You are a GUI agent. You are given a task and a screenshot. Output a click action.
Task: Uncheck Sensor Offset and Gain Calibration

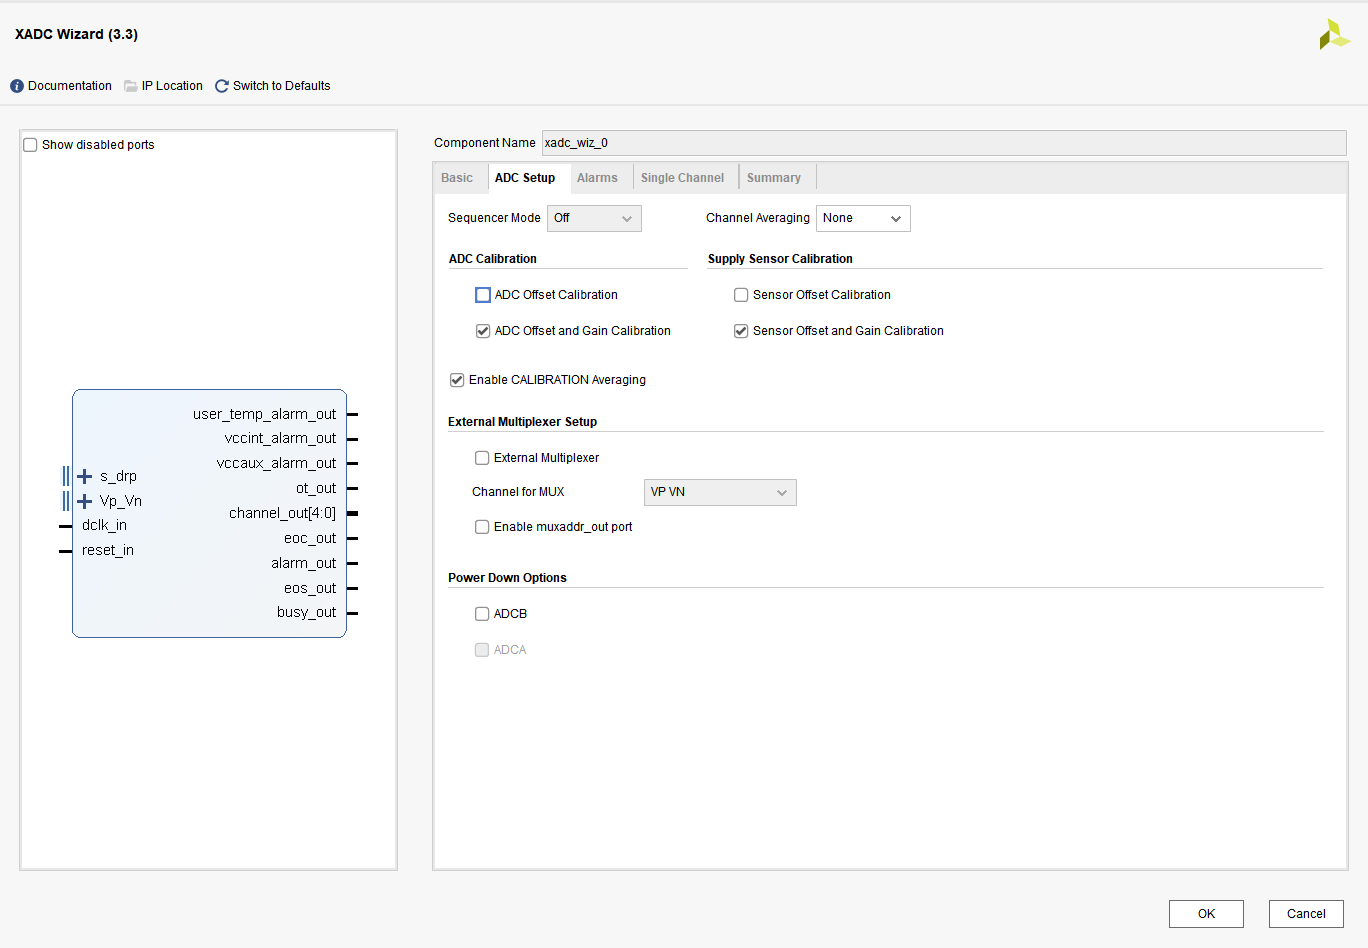[x=741, y=331]
